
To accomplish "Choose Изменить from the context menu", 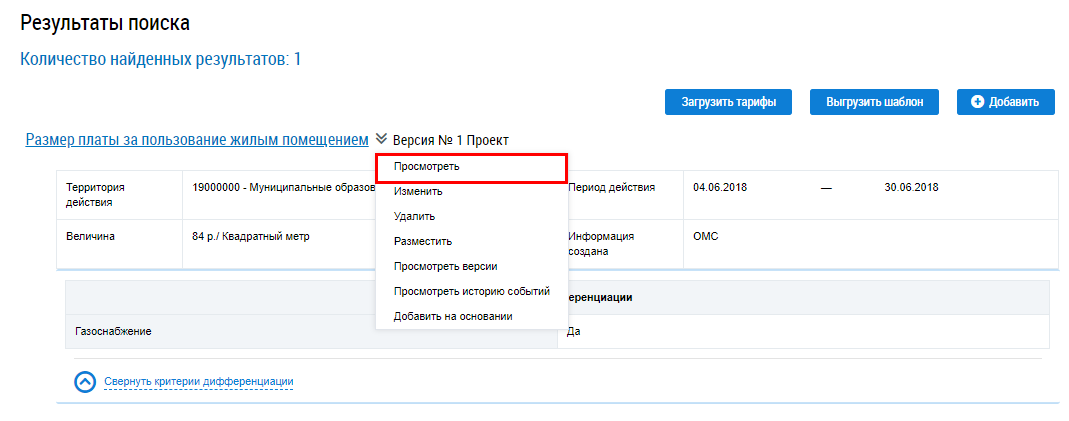I will pos(418,191).
